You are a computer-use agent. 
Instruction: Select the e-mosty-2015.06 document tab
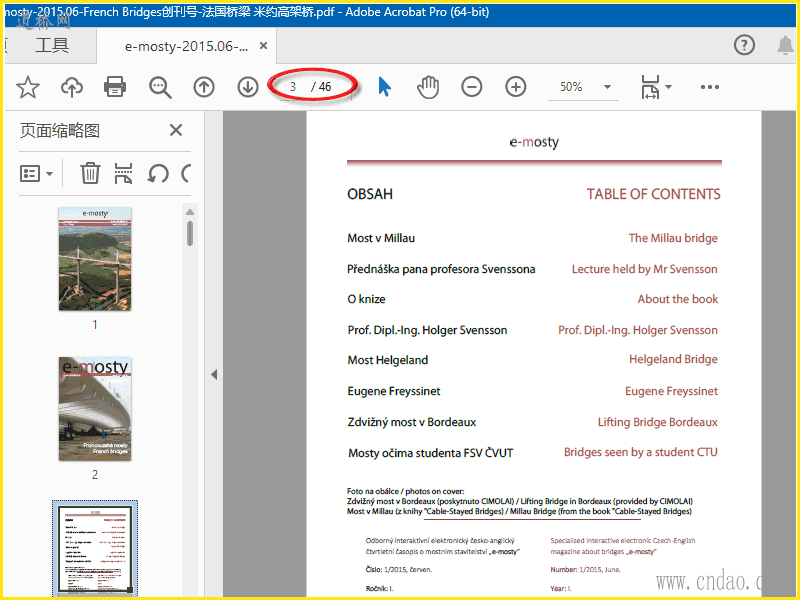186,46
